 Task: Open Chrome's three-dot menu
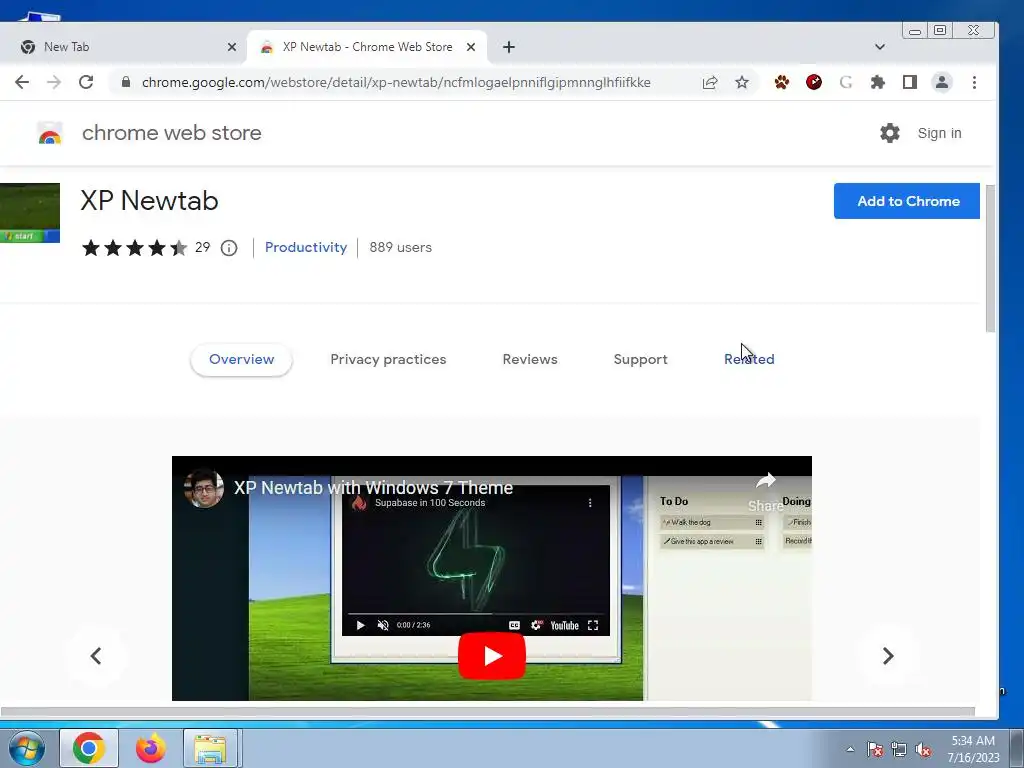[974, 82]
